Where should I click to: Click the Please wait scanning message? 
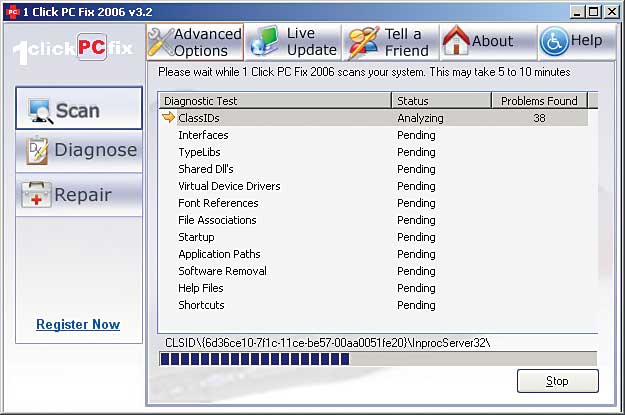coord(364,72)
